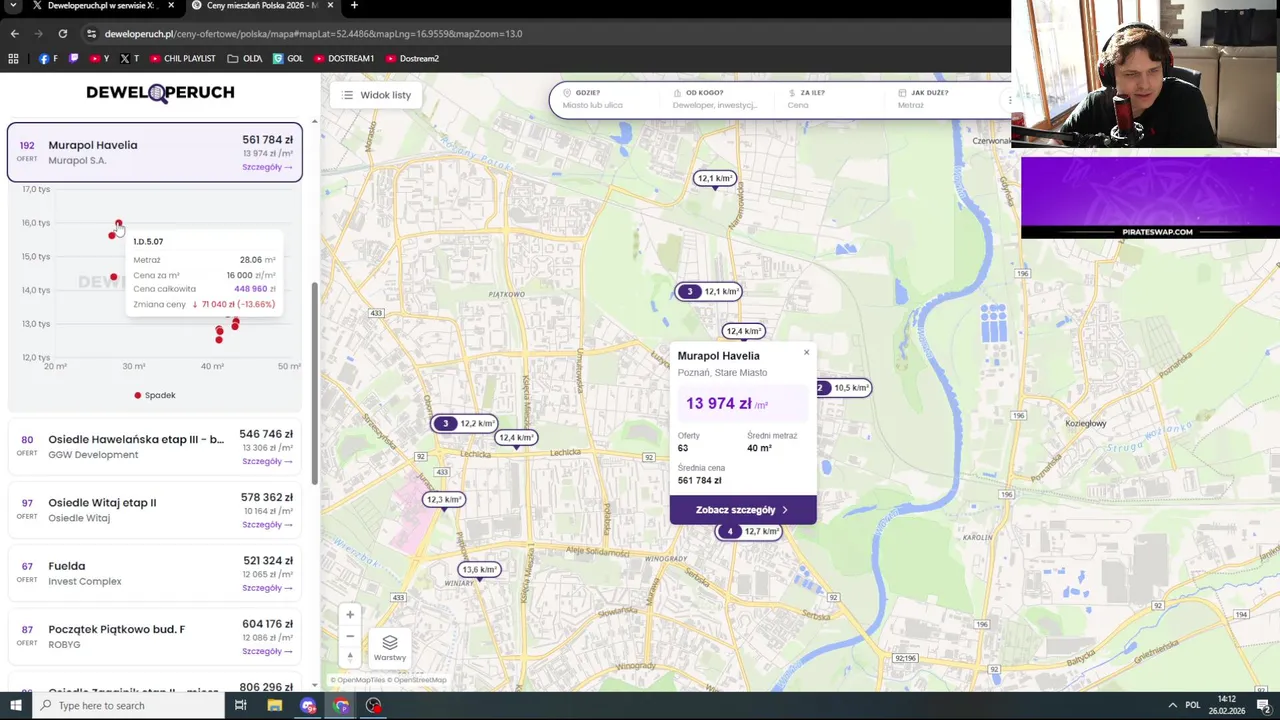Viewport: 1280px width, 720px height.
Task: Click the address bar URL
Action: (x=313, y=34)
